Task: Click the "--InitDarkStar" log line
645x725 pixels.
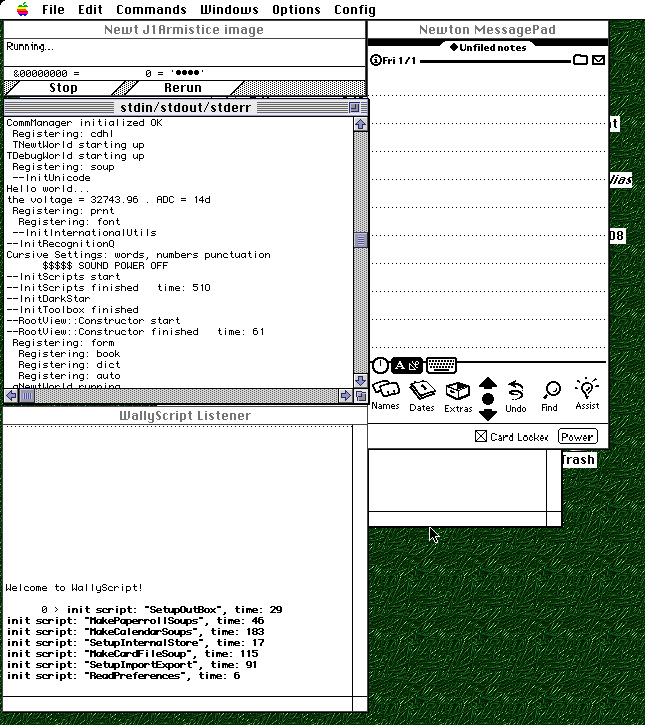Action: pos(48,299)
